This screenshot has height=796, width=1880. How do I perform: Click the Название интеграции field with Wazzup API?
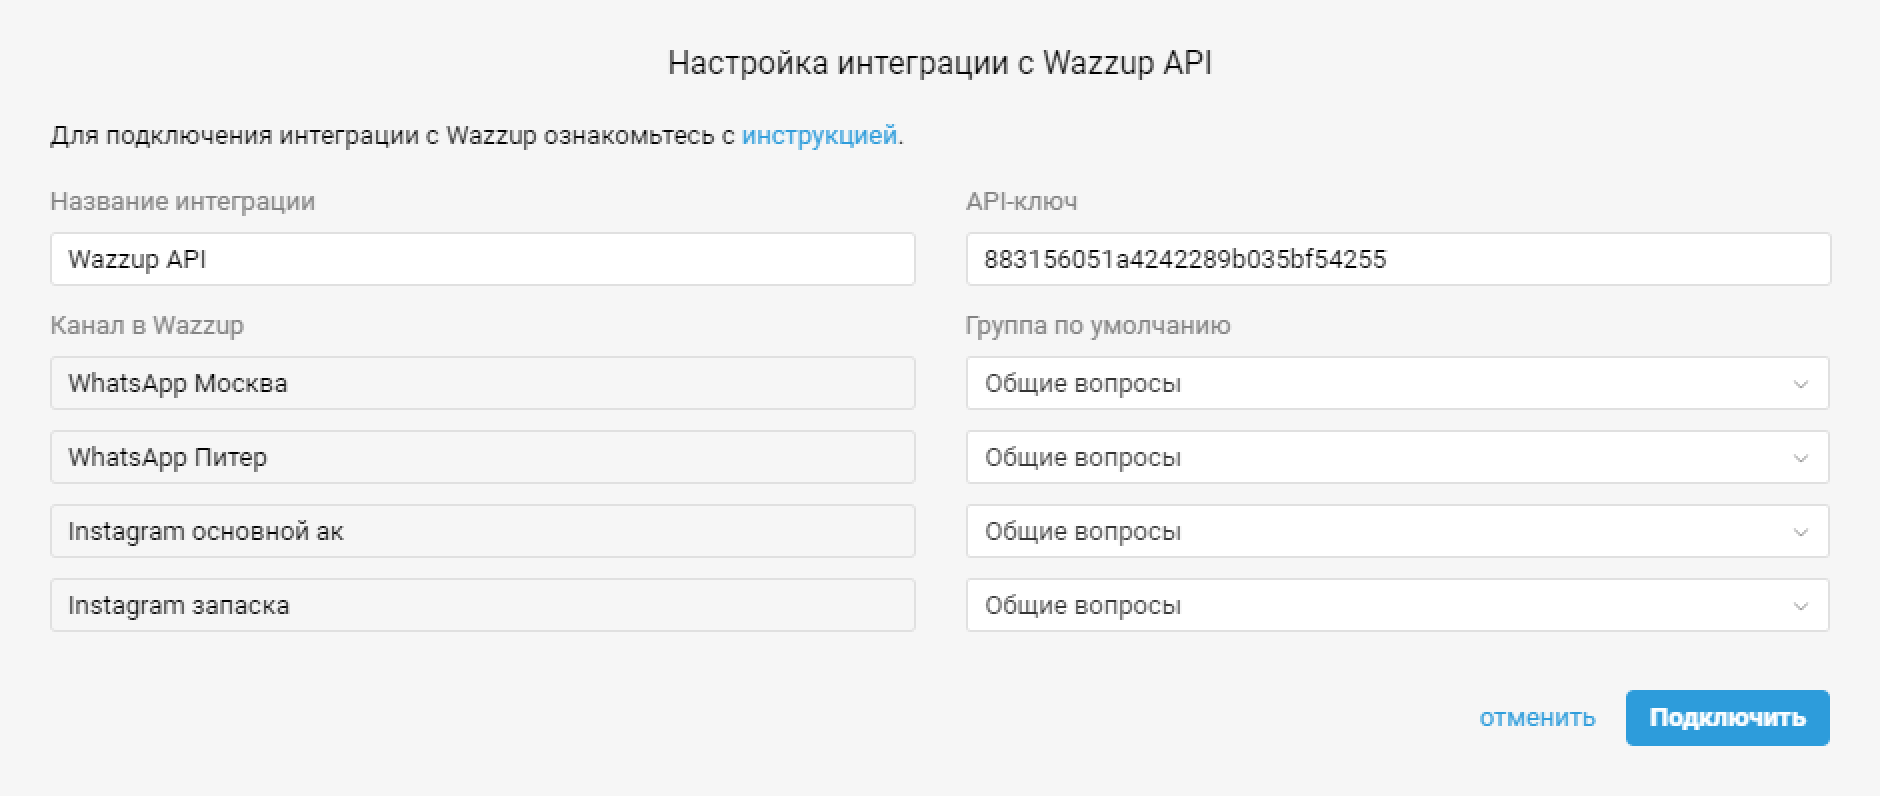(x=482, y=259)
